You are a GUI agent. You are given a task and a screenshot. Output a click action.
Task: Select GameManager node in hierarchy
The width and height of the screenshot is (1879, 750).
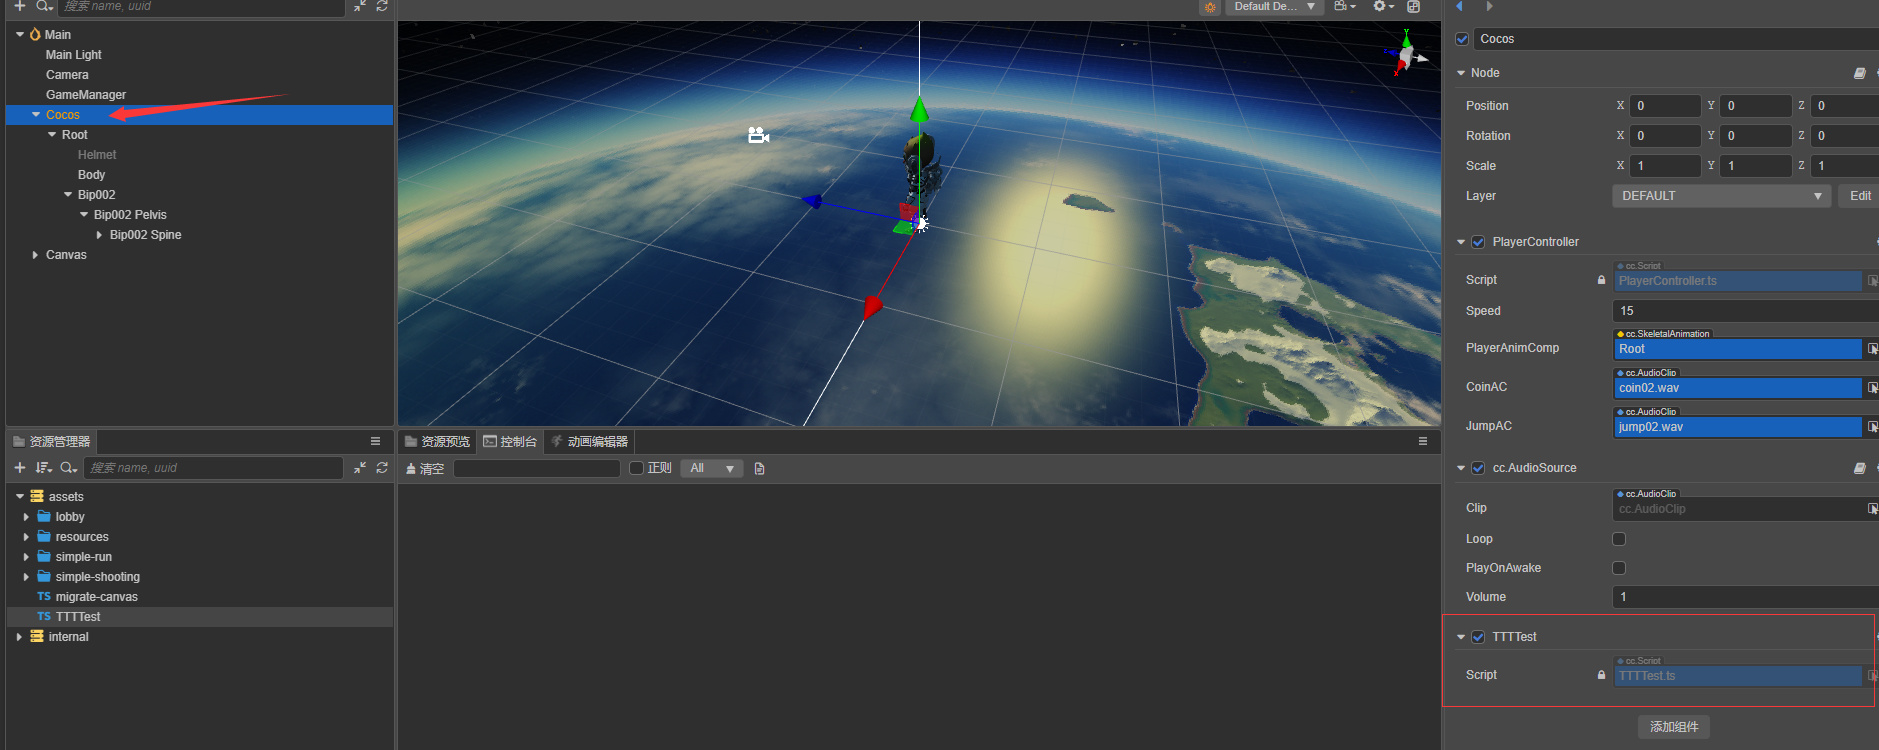[x=86, y=95]
